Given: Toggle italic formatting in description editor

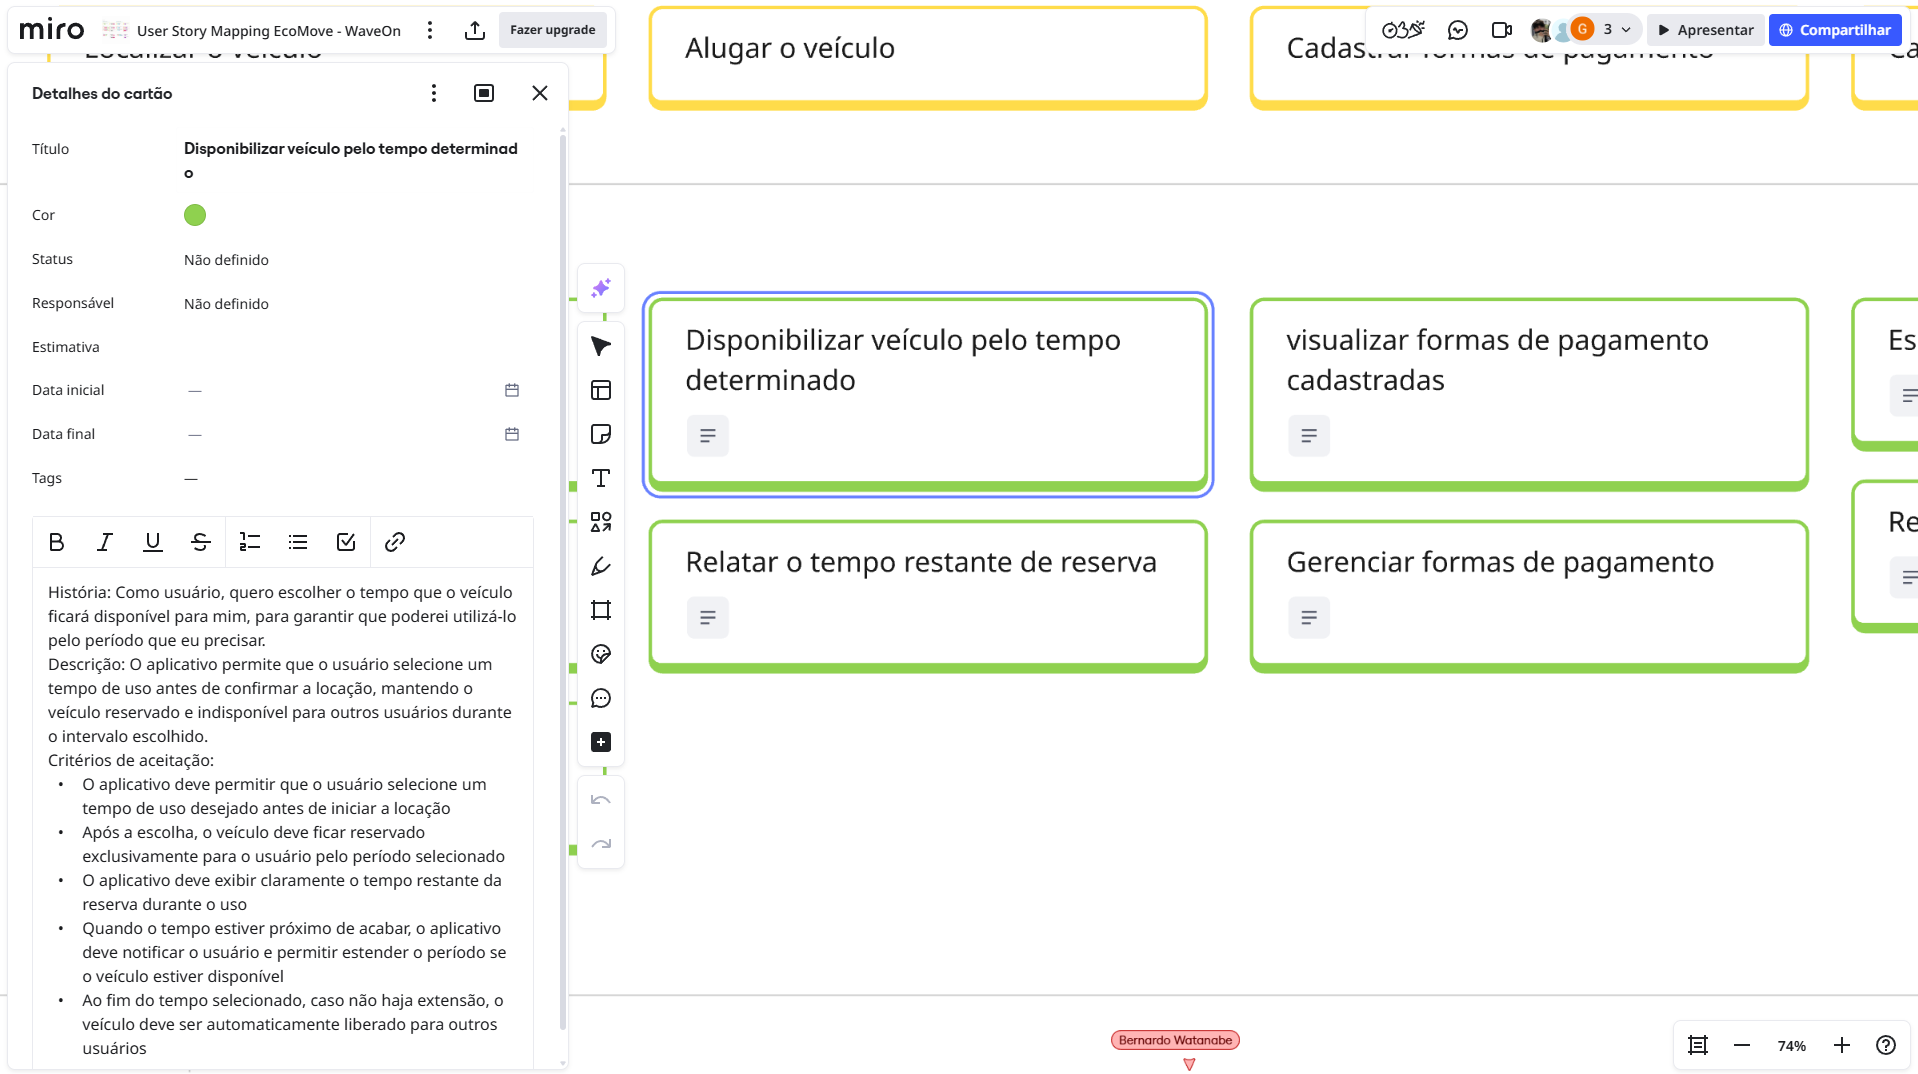Looking at the screenshot, I should click(104, 542).
